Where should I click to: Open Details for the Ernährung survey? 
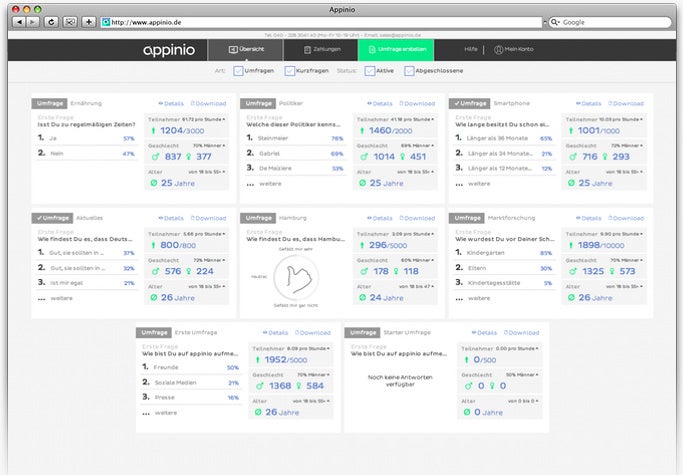tap(171, 104)
